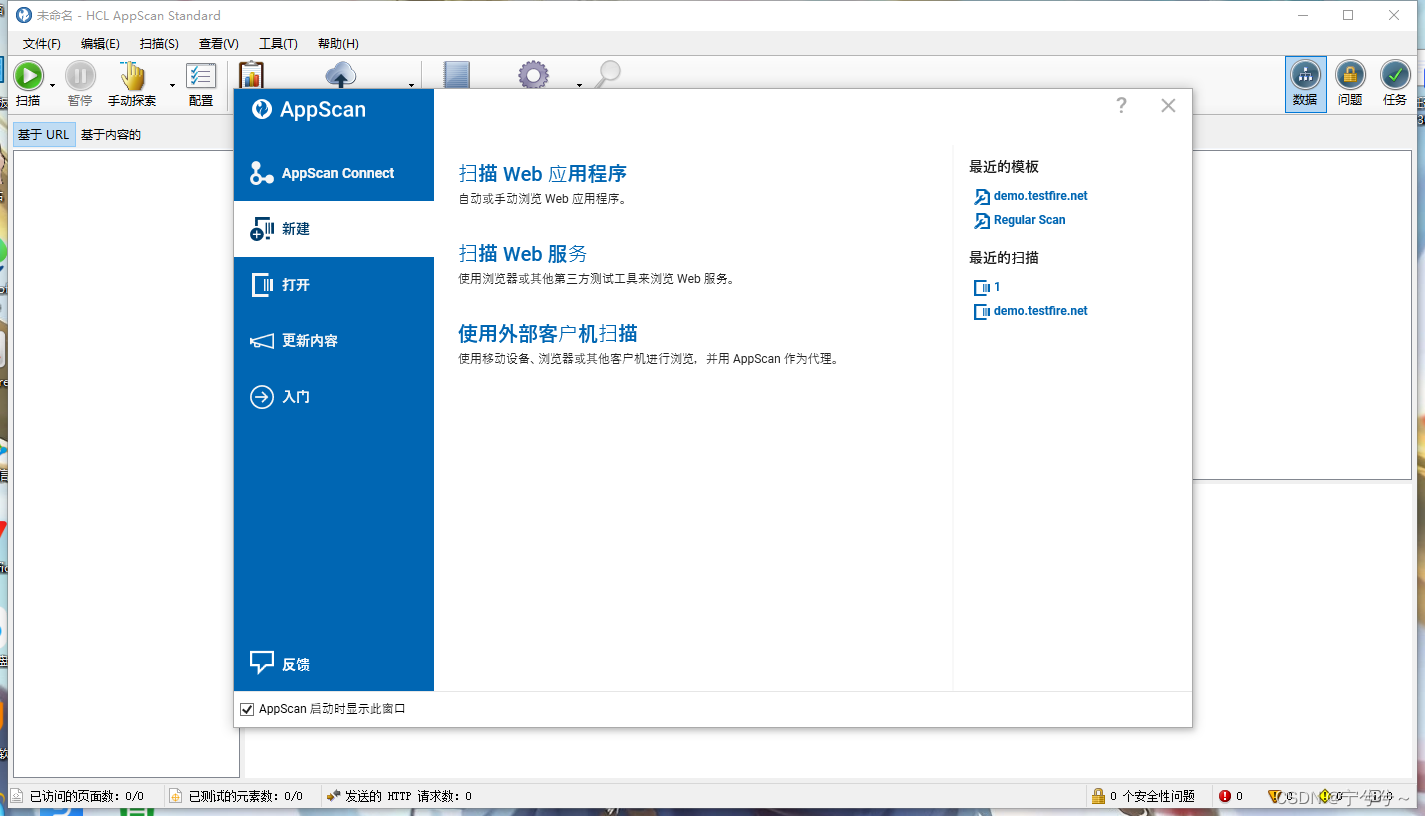Click 扫描 Web 应用程序 link

tap(543, 174)
